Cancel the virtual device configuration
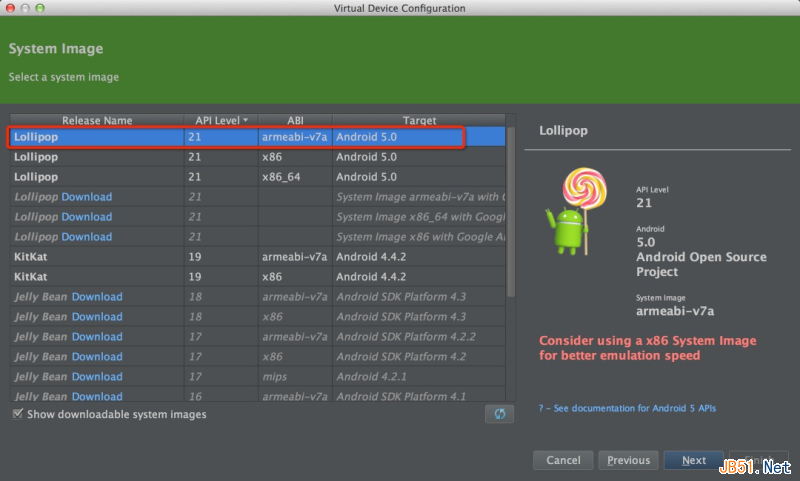 click(563, 461)
